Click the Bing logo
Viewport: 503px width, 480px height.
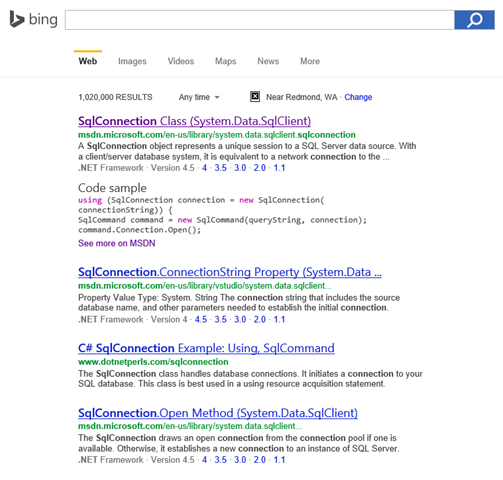[x=33, y=19]
